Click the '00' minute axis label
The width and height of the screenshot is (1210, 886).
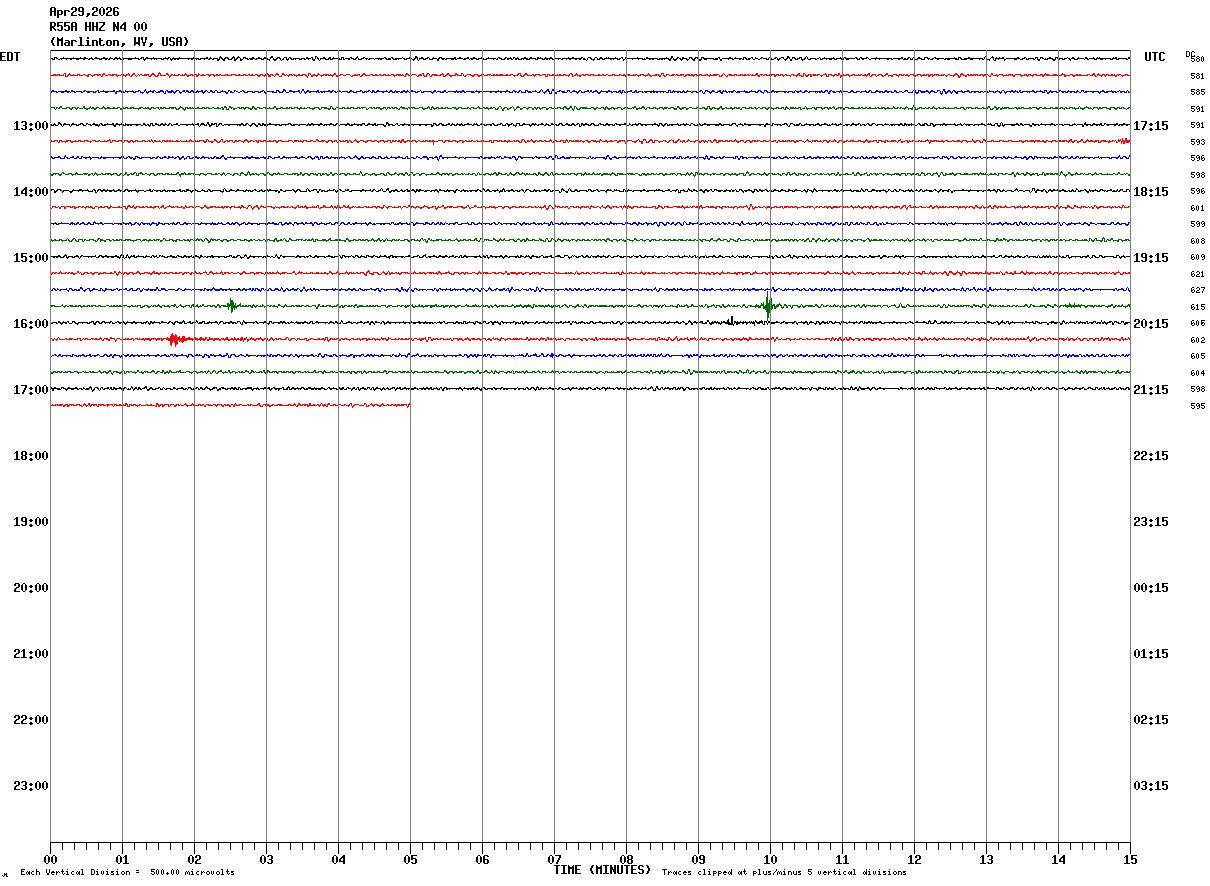[x=50, y=860]
